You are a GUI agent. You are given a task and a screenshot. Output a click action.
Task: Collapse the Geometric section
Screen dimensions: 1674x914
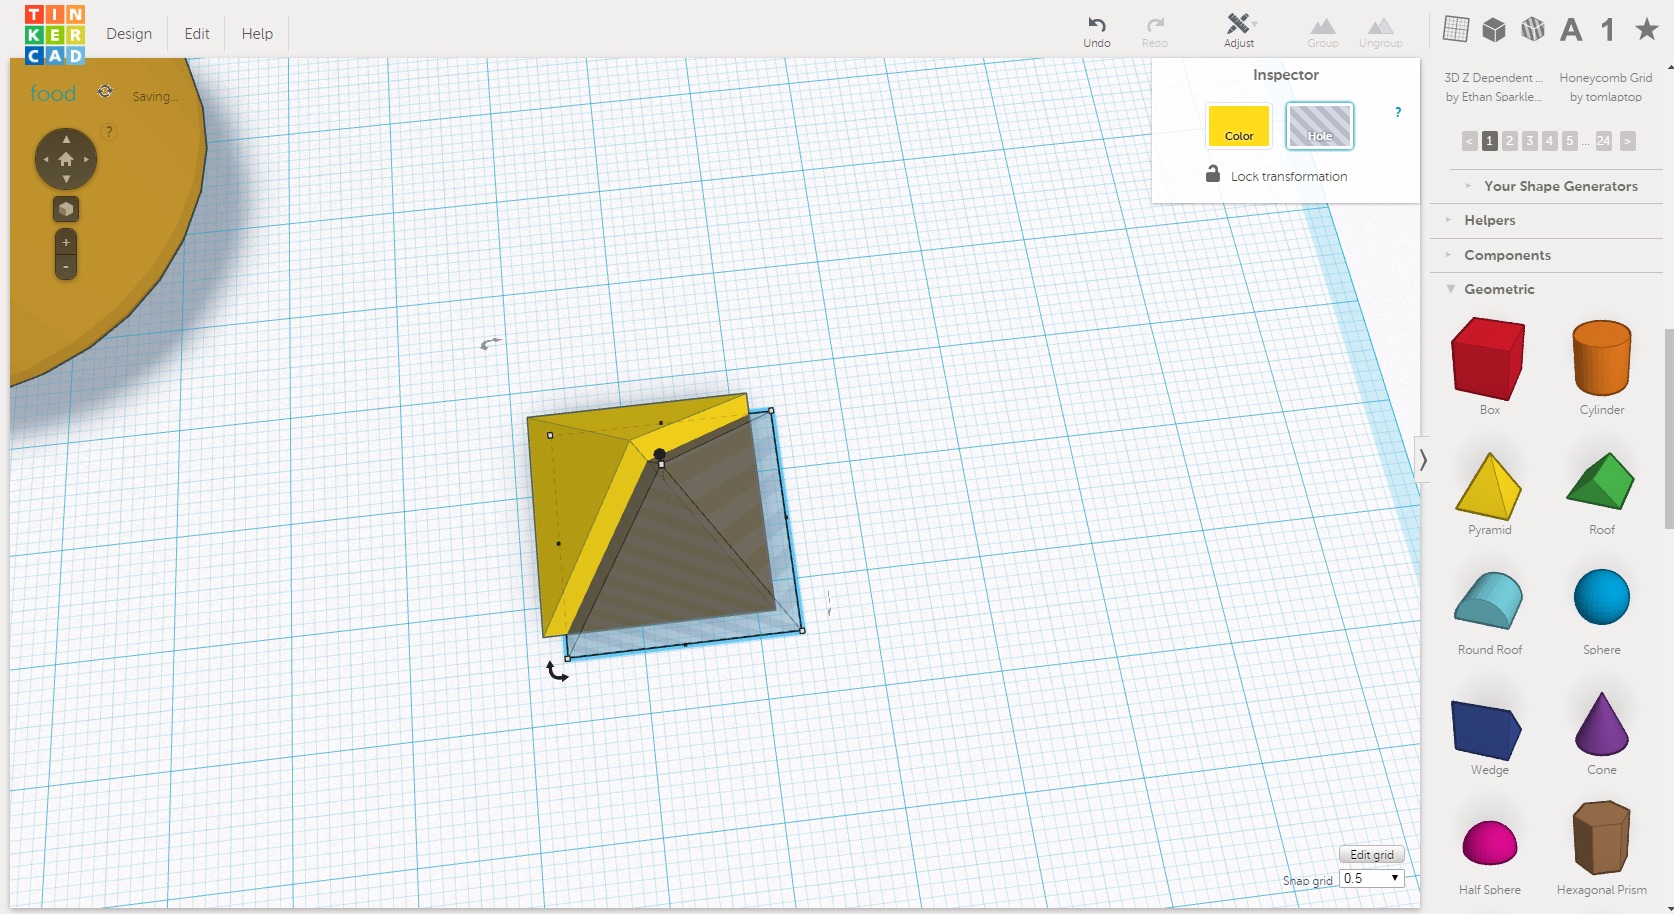[1498, 289]
